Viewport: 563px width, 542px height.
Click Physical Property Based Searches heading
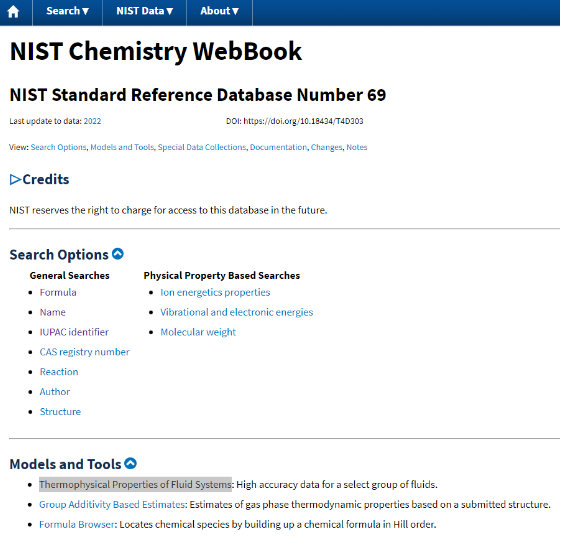pos(222,276)
